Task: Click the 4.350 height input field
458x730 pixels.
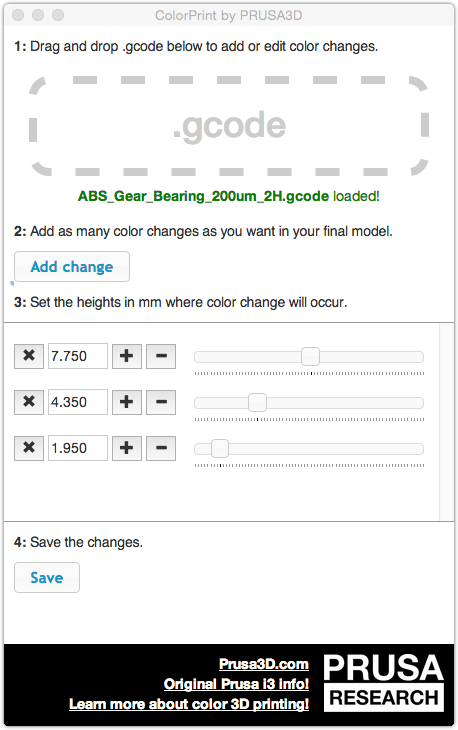Action: tap(78, 402)
